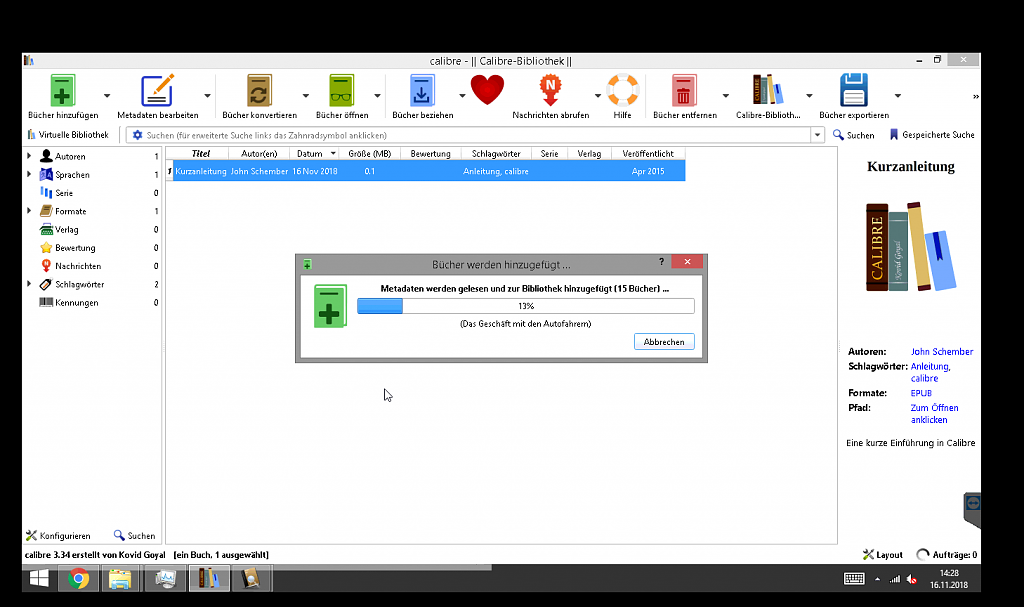The image size is (1024, 607).
Task: Click the Suchen button next to the search field
Action: pyautogui.click(x=854, y=135)
